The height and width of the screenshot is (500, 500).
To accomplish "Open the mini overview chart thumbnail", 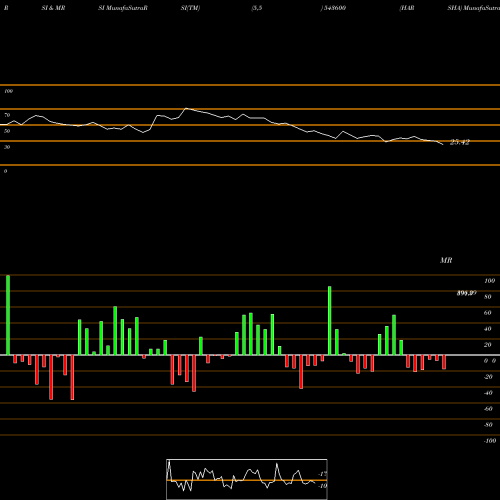I will pyautogui.click(x=247, y=479).
